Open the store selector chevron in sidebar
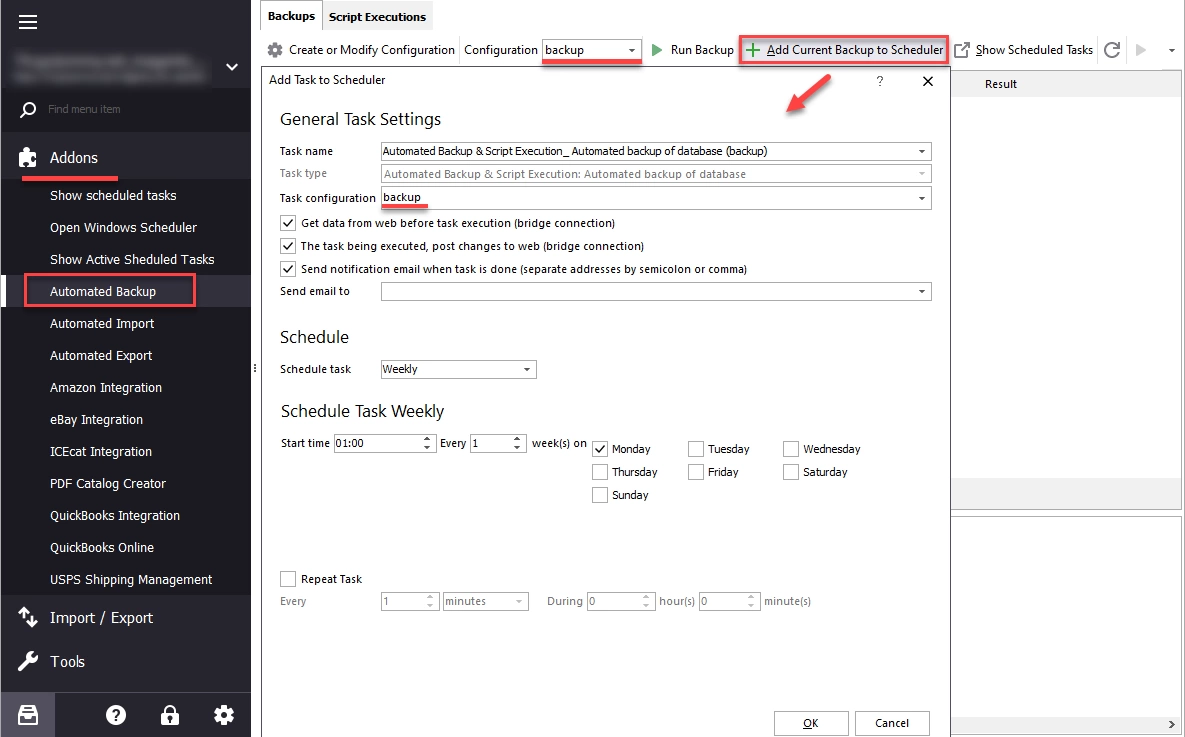 point(232,67)
